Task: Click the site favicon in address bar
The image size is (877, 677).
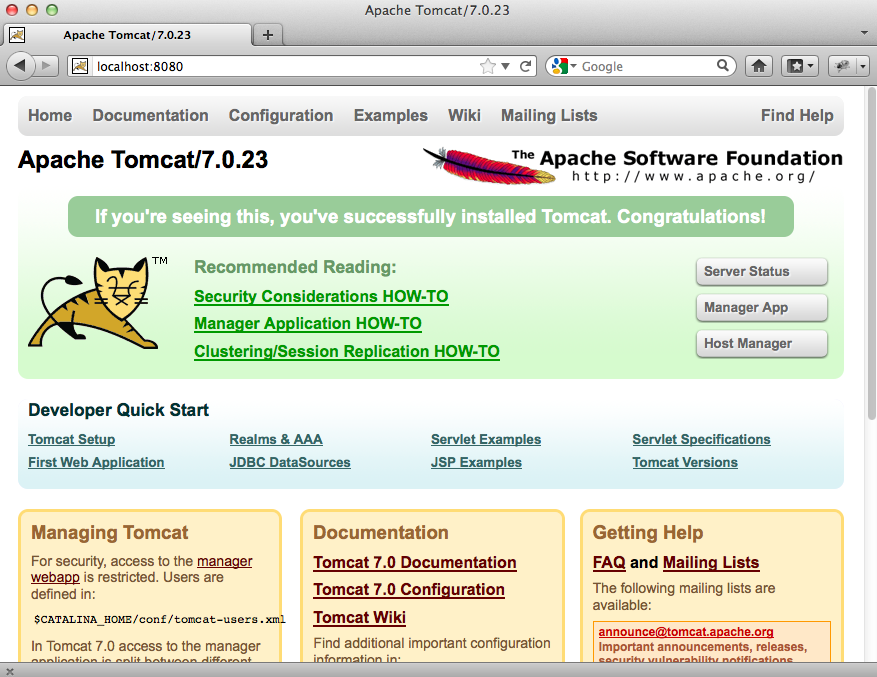Action: point(80,66)
